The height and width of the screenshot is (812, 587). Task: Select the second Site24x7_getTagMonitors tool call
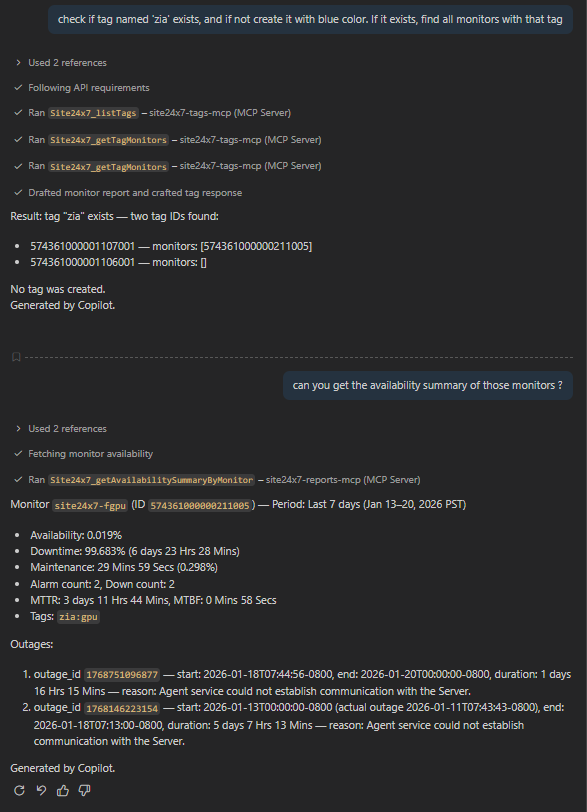click(x=108, y=167)
